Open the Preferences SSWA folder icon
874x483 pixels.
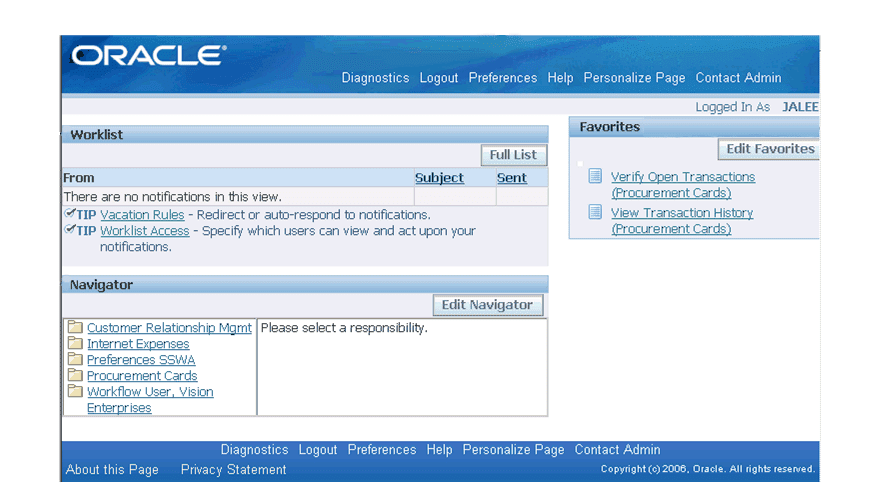click(x=75, y=359)
